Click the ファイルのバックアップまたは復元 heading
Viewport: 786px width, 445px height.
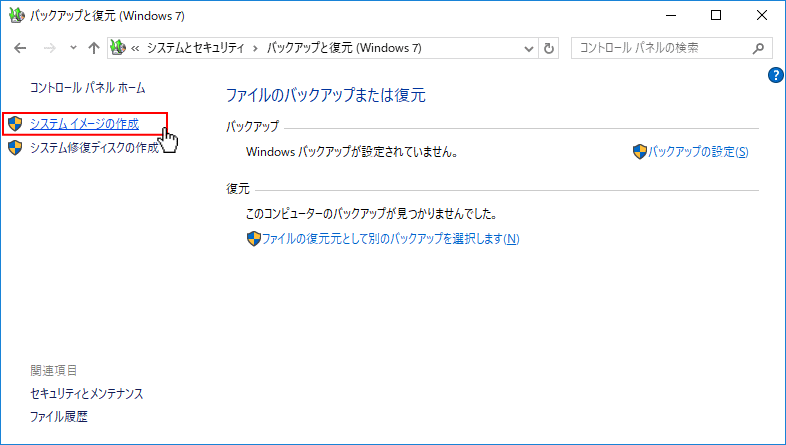326,95
